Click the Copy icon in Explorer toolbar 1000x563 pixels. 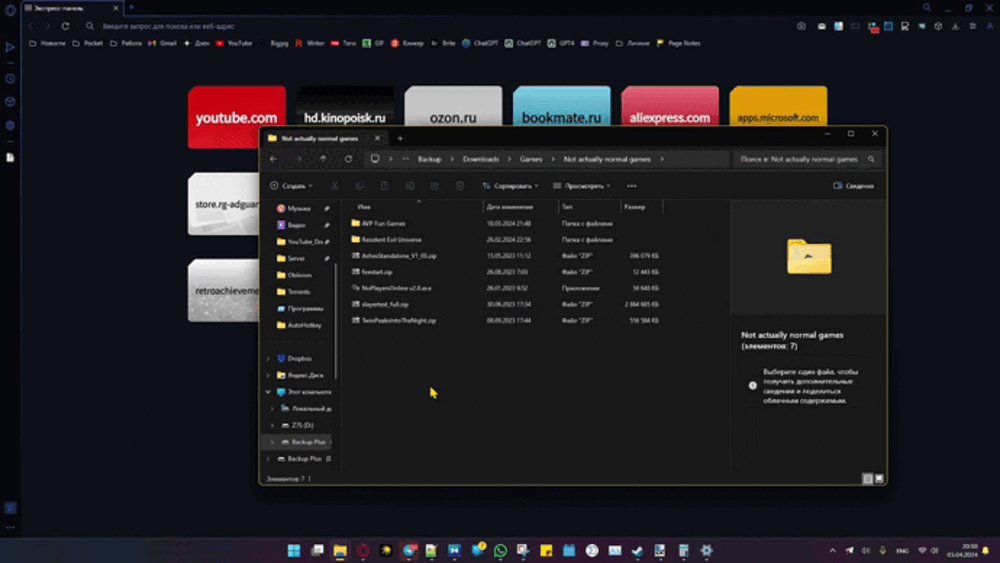coord(360,186)
